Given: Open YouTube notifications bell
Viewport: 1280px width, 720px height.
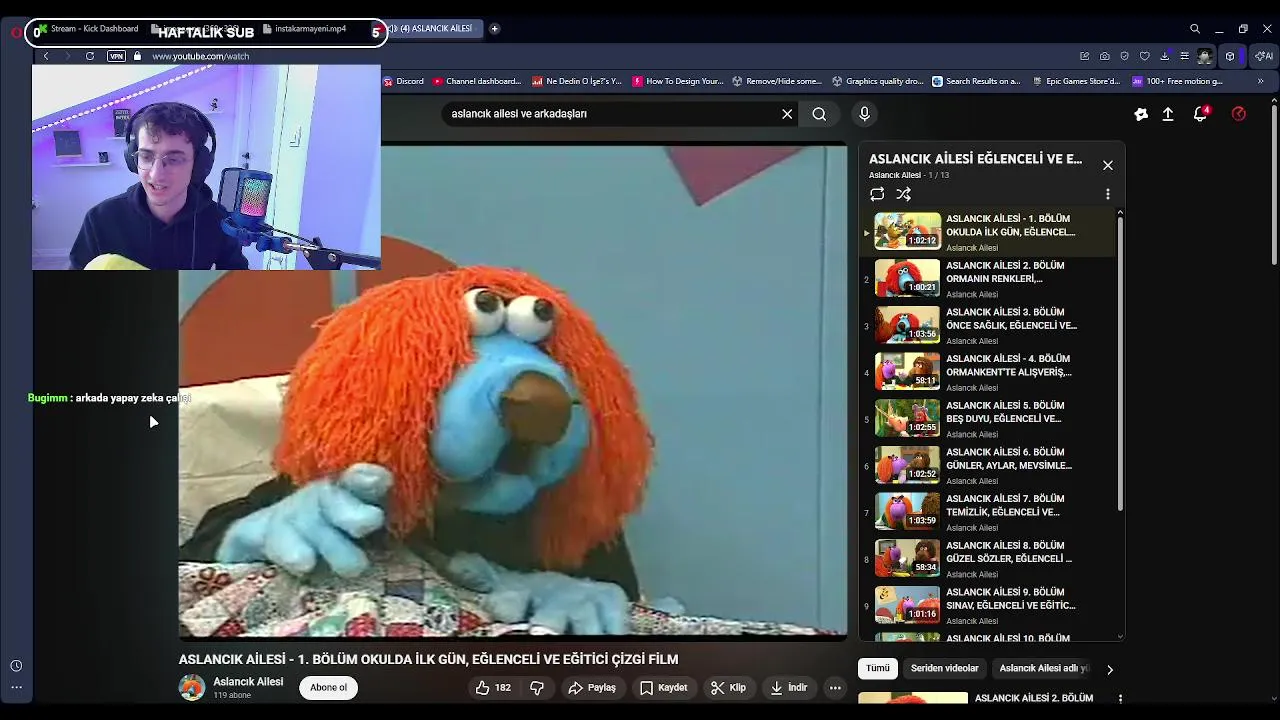Looking at the screenshot, I should [x=1201, y=114].
